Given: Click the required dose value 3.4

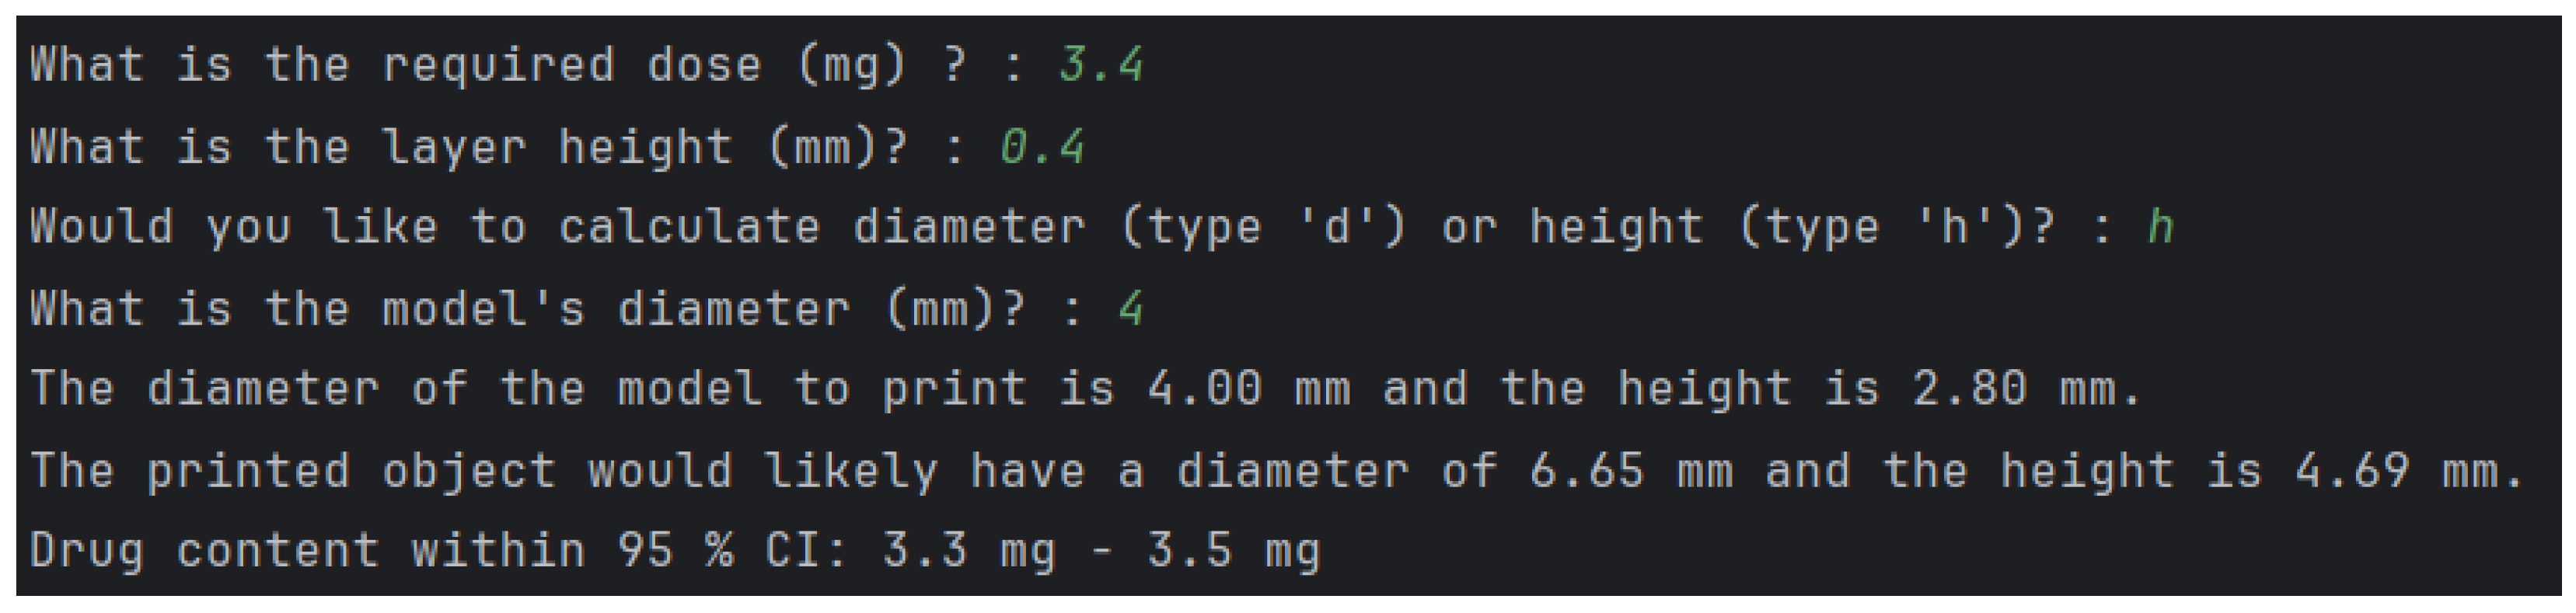Looking at the screenshot, I should [x=1100, y=66].
